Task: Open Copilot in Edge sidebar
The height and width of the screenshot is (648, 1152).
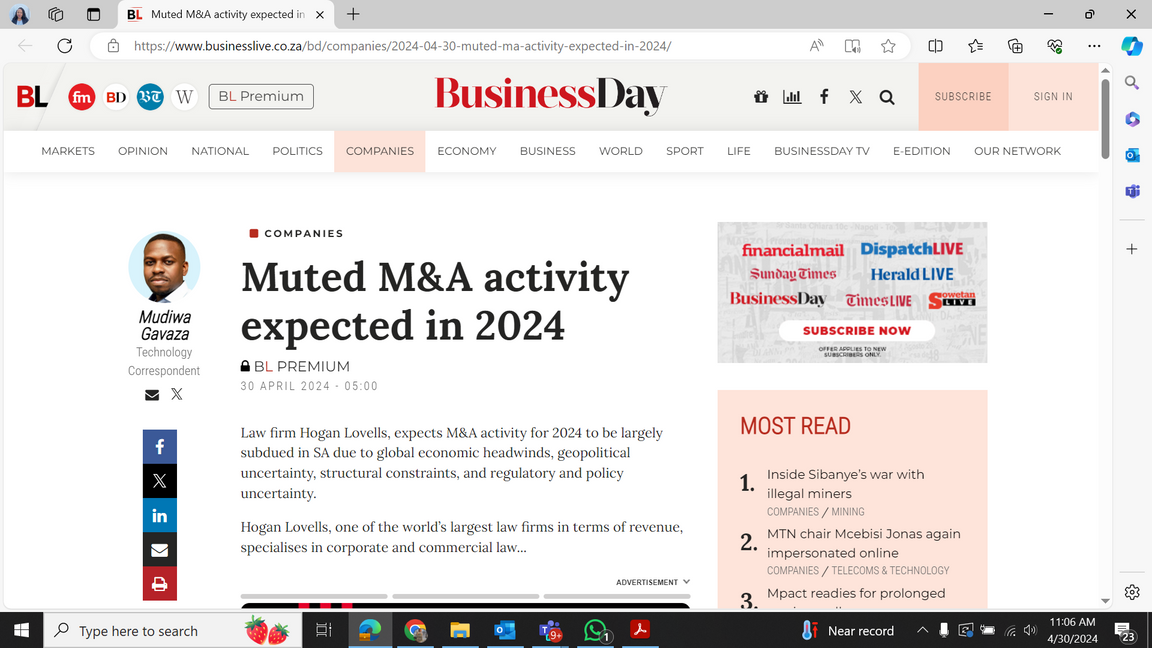Action: pos(1131,46)
